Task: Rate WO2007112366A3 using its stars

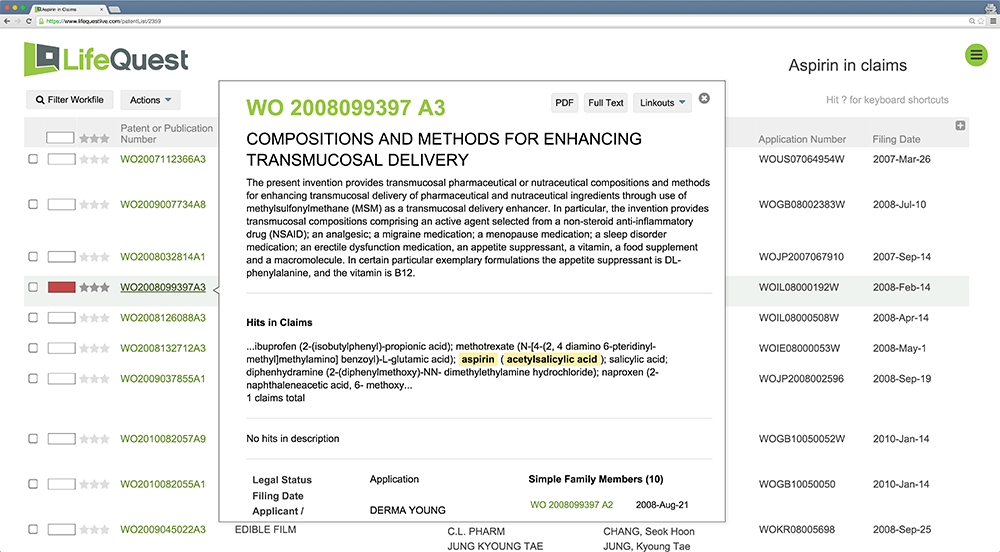Action: [x=94, y=159]
